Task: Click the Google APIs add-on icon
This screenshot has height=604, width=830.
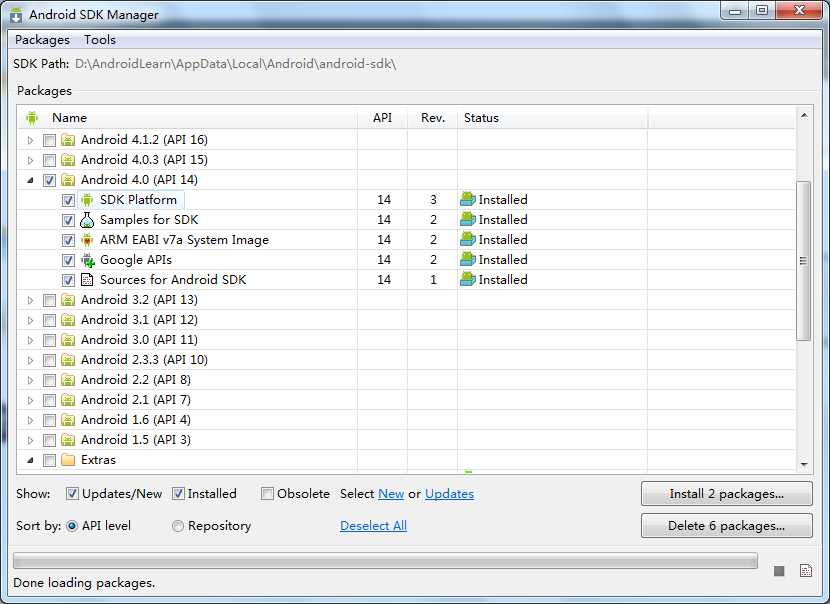Action: coord(87,260)
